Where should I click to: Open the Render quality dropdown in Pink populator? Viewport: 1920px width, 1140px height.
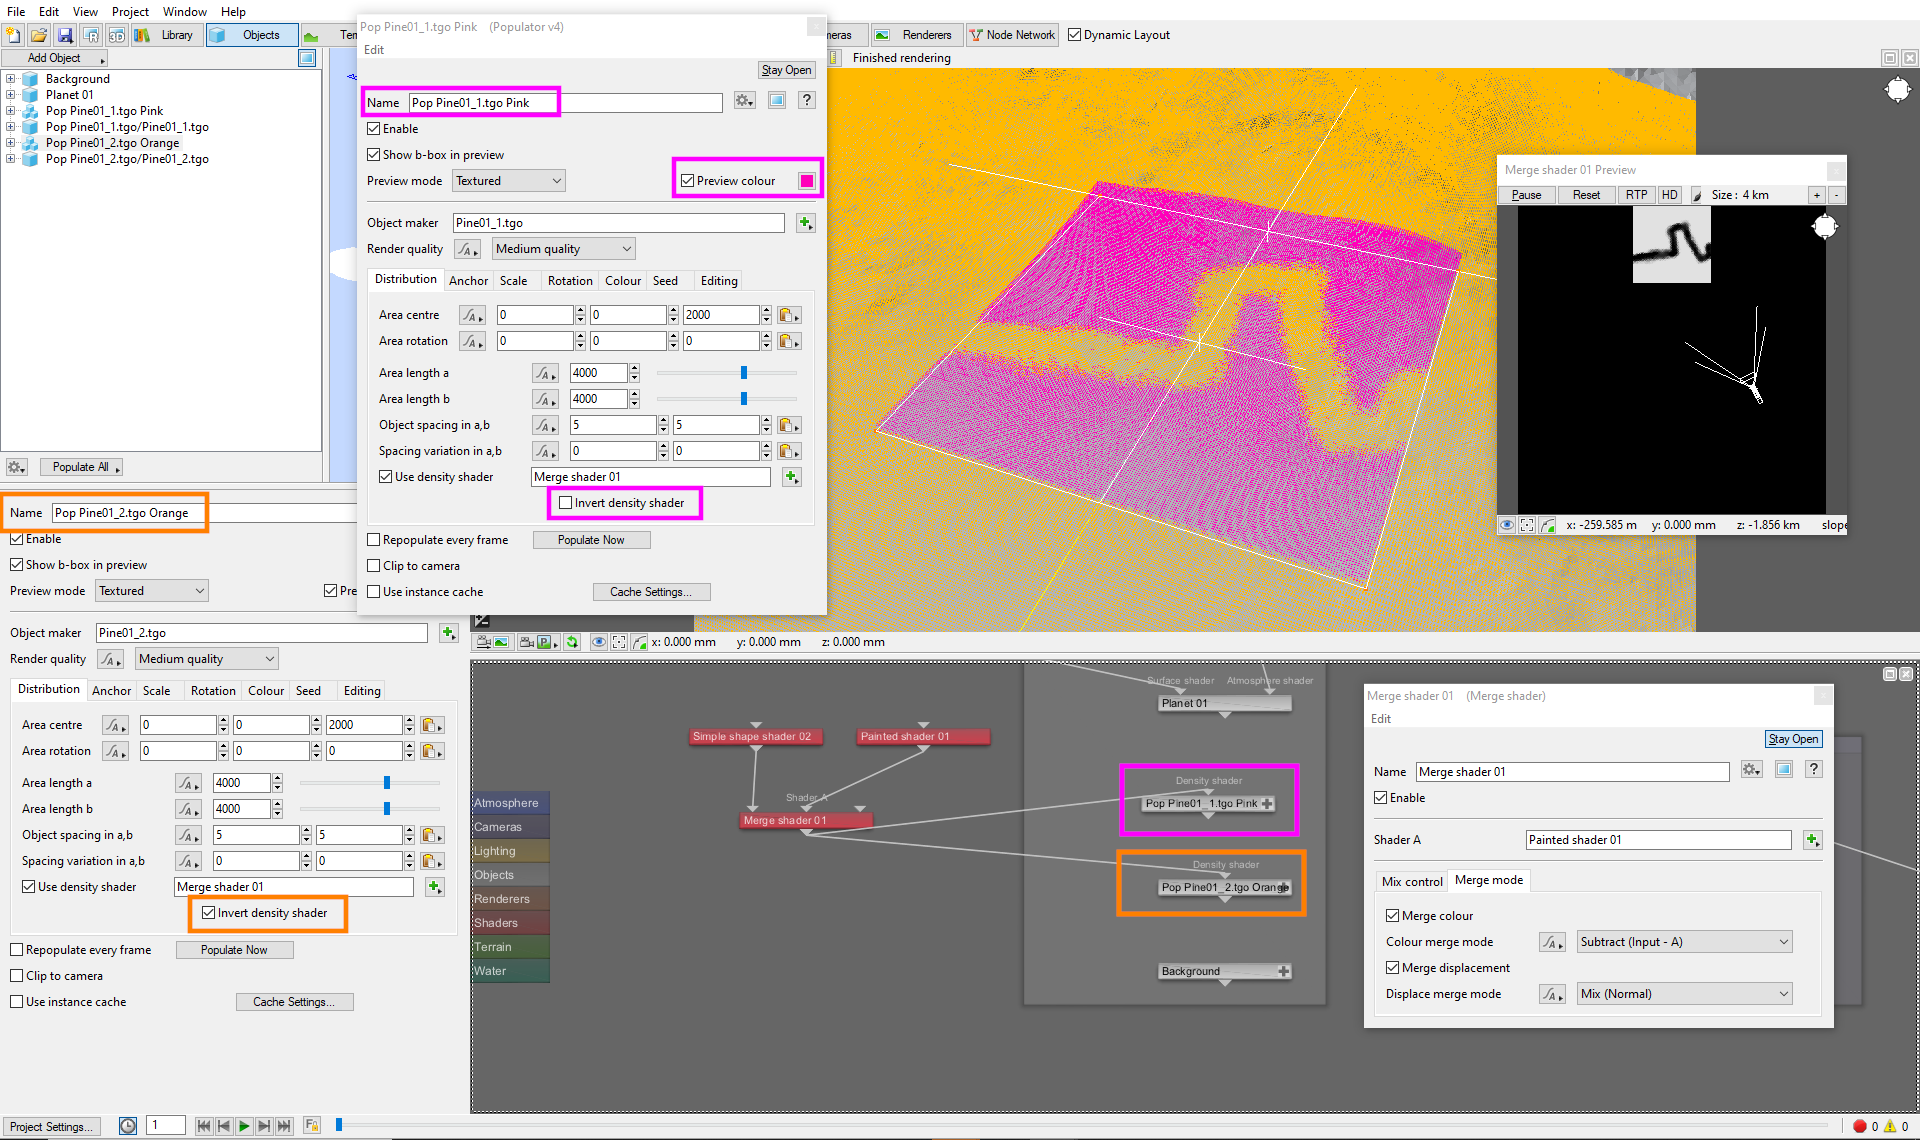[564, 249]
